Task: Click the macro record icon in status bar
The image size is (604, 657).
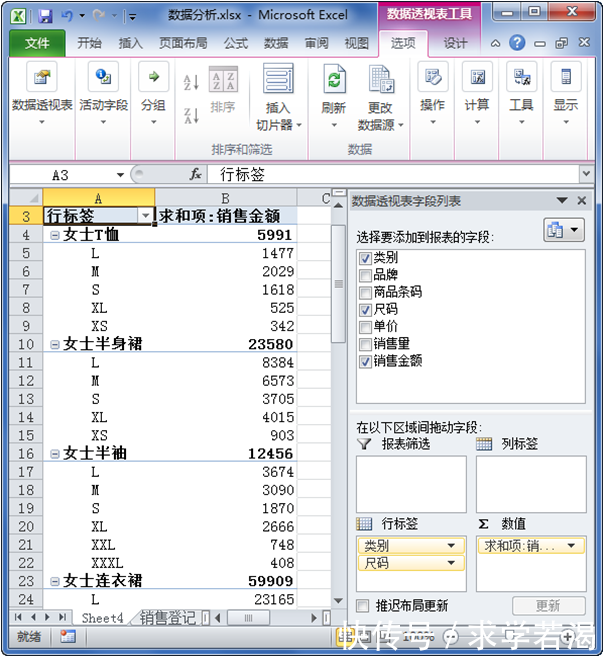Action: coord(68,636)
